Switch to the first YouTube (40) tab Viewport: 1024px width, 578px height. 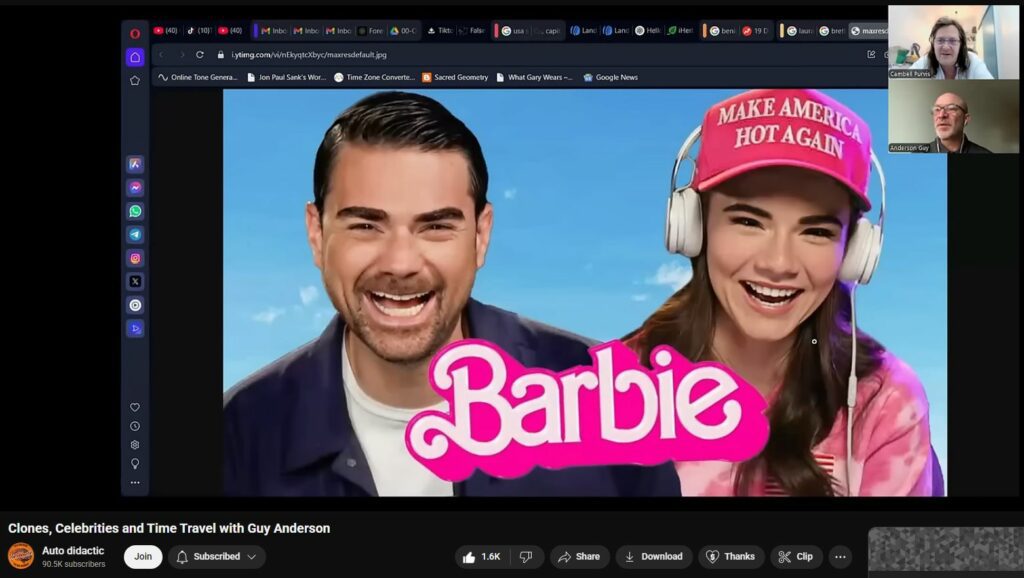pyautogui.click(x=166, y=31)
